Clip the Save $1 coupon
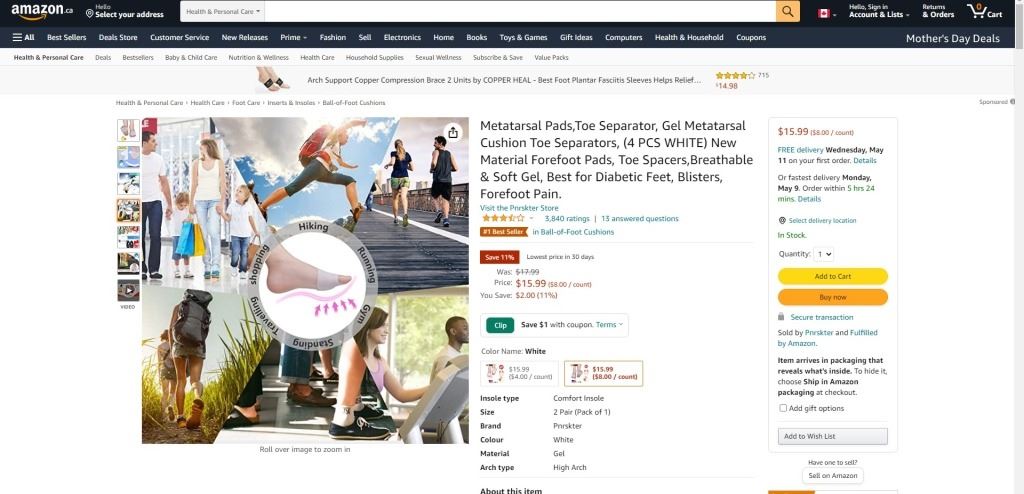The image size is (1024, 494). tap(500, 325)
